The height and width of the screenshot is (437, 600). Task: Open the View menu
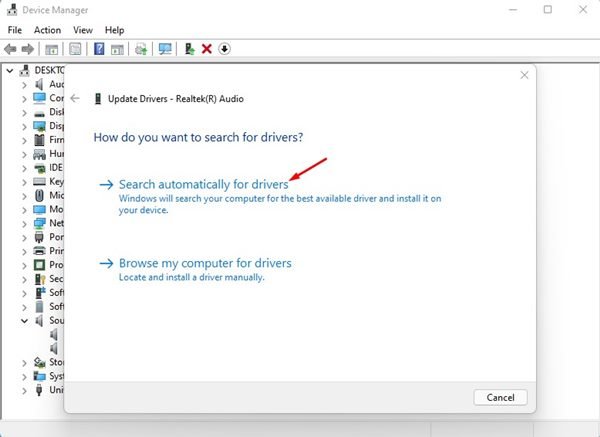(83, 30)
